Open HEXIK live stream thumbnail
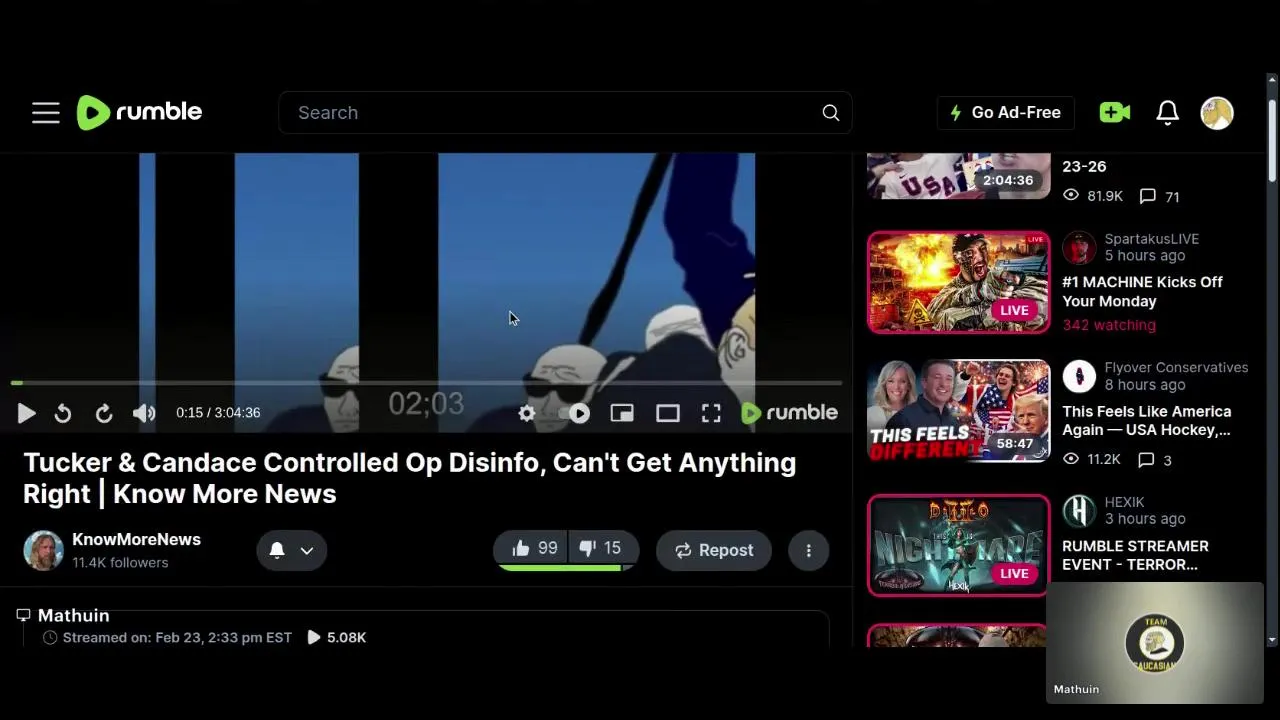This screenshot has width=1280, height=720. coord(959,545)
